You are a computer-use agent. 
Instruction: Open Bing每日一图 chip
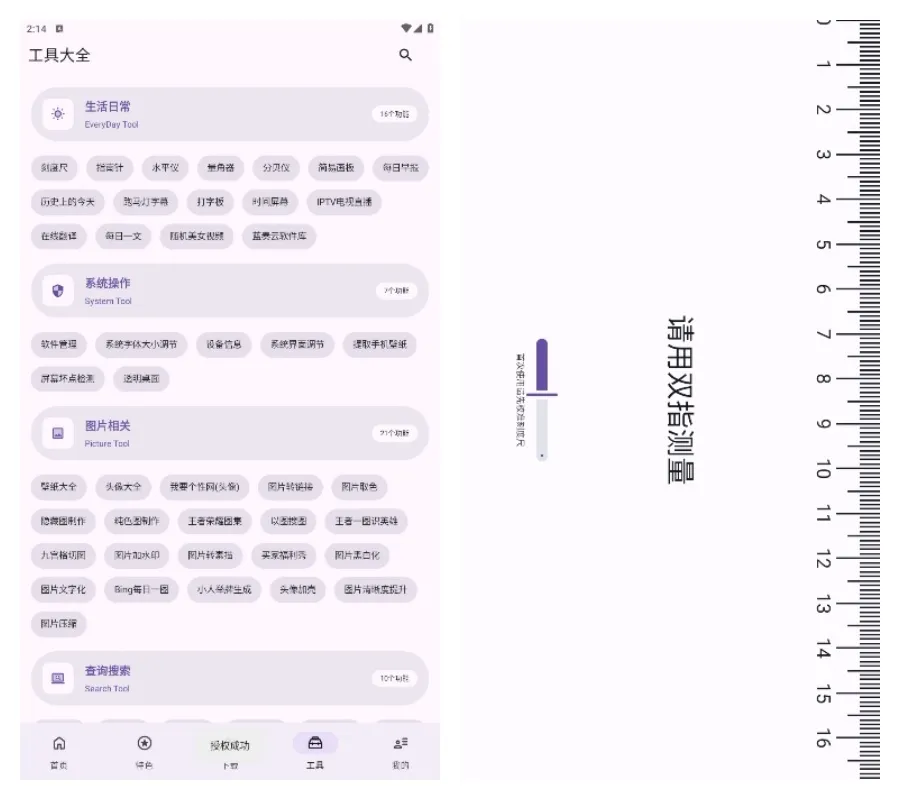142,589
